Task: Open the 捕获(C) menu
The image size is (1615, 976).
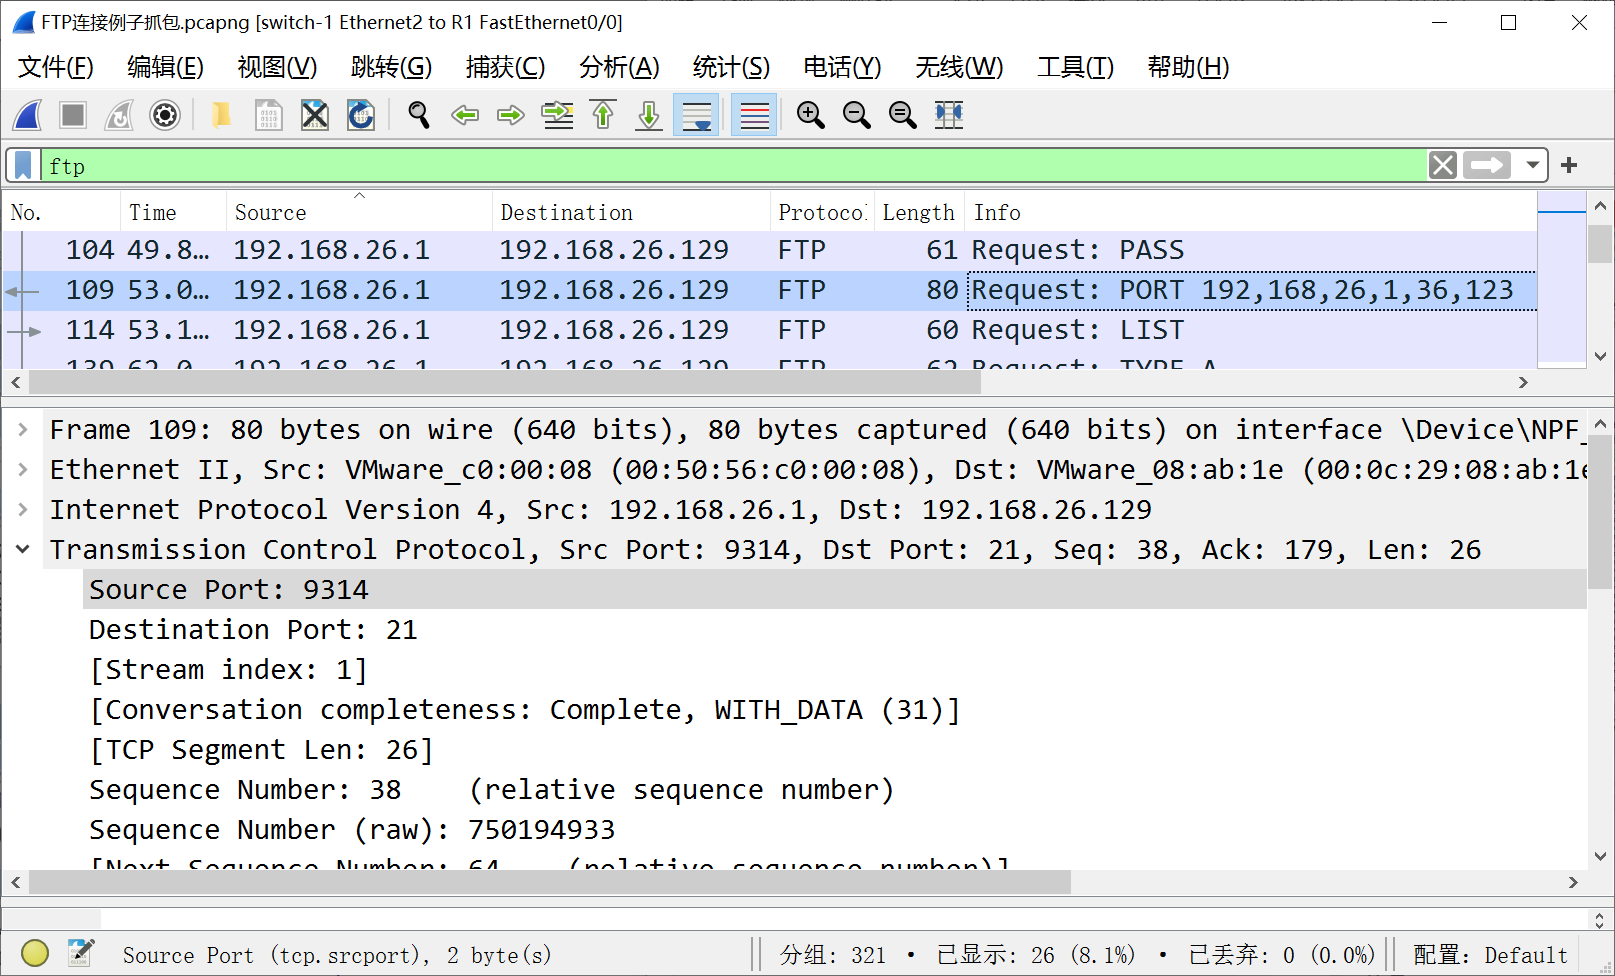Action: click(505, 67)
